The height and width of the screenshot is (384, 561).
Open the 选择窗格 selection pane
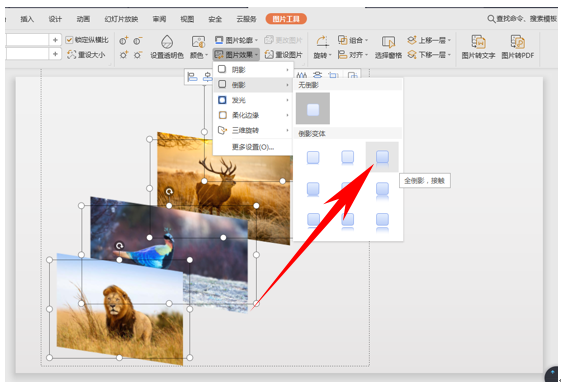(388, 47)
